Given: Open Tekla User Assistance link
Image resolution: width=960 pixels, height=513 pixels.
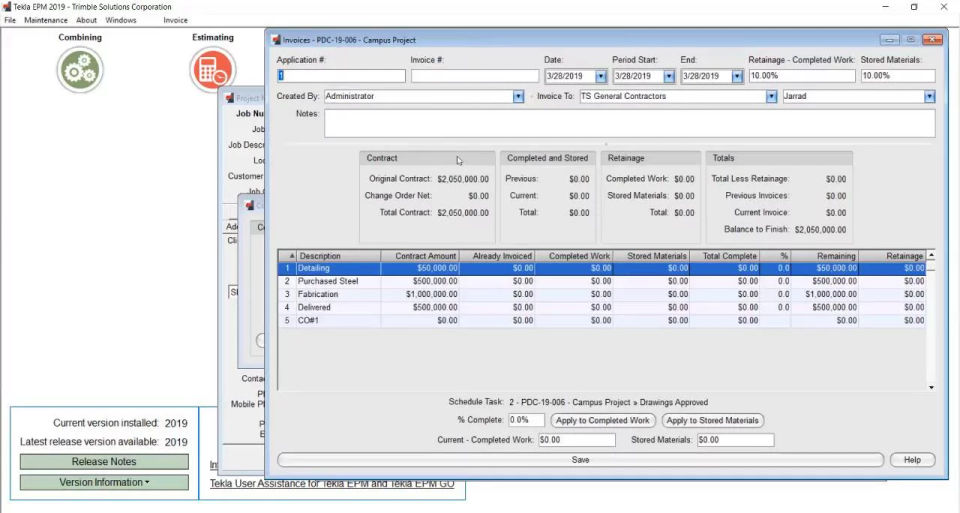Looking at the screenshot, I should coord(332,484).
